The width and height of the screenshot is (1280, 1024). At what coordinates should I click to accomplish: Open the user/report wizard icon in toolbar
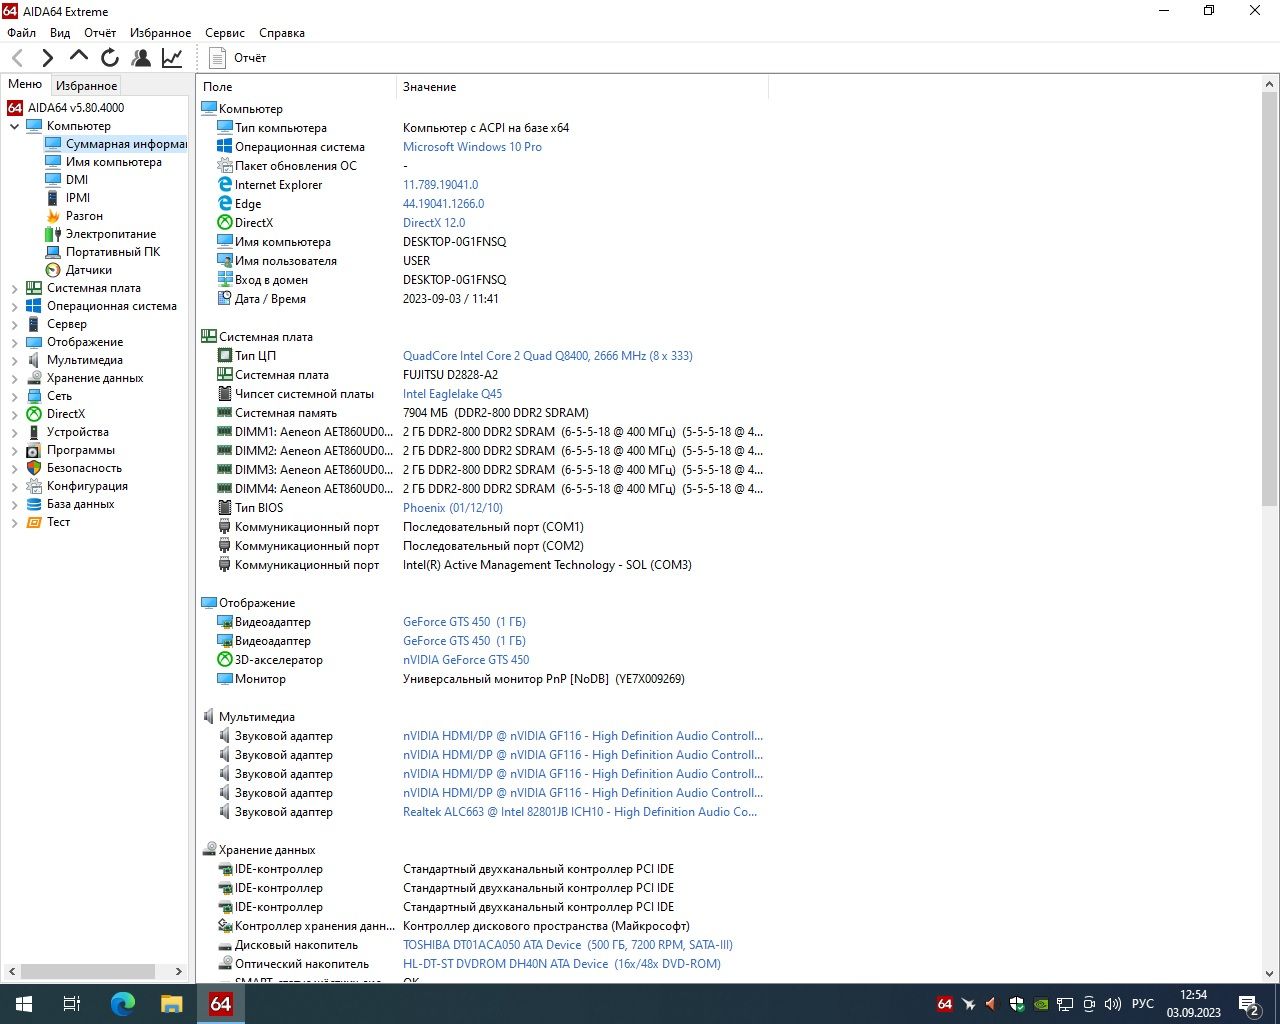(141, 58)
